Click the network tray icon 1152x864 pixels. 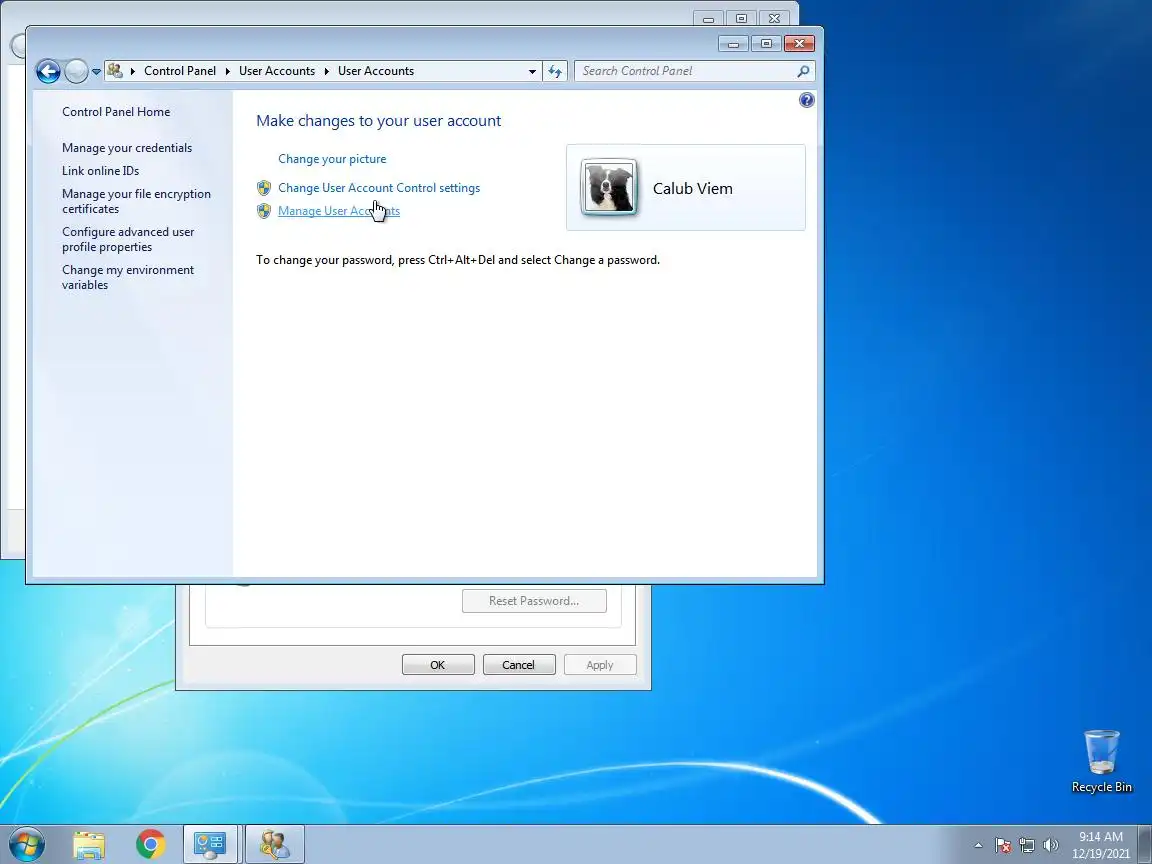[1027, 846]
